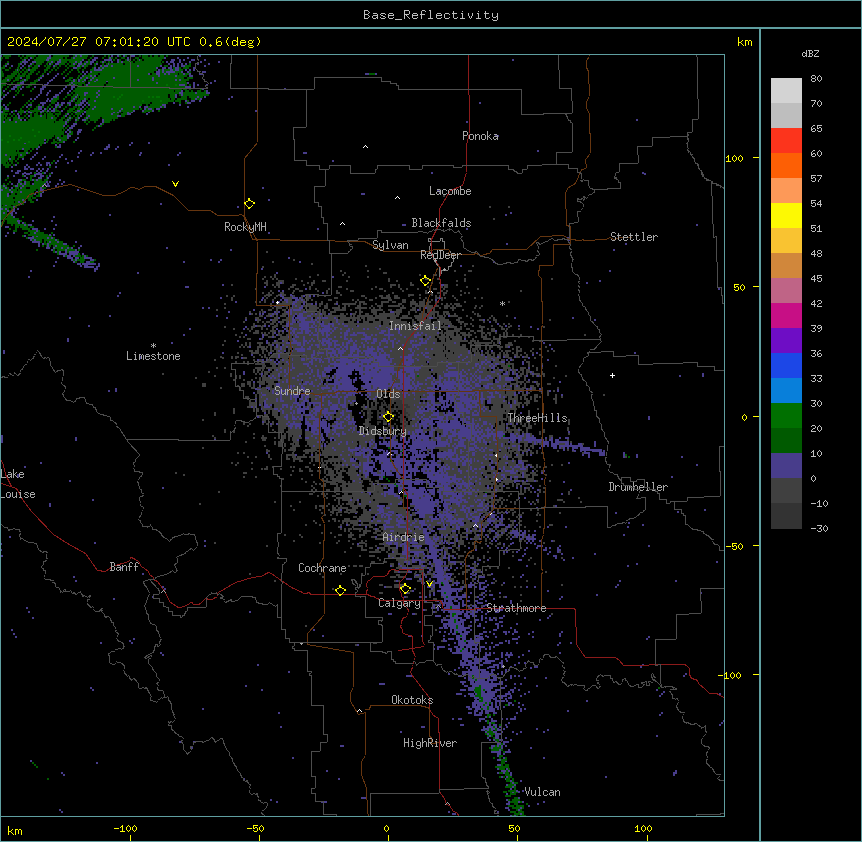Select the slate blue swatch near 10
Screen dimensions: 862x842
pos(786,466)
